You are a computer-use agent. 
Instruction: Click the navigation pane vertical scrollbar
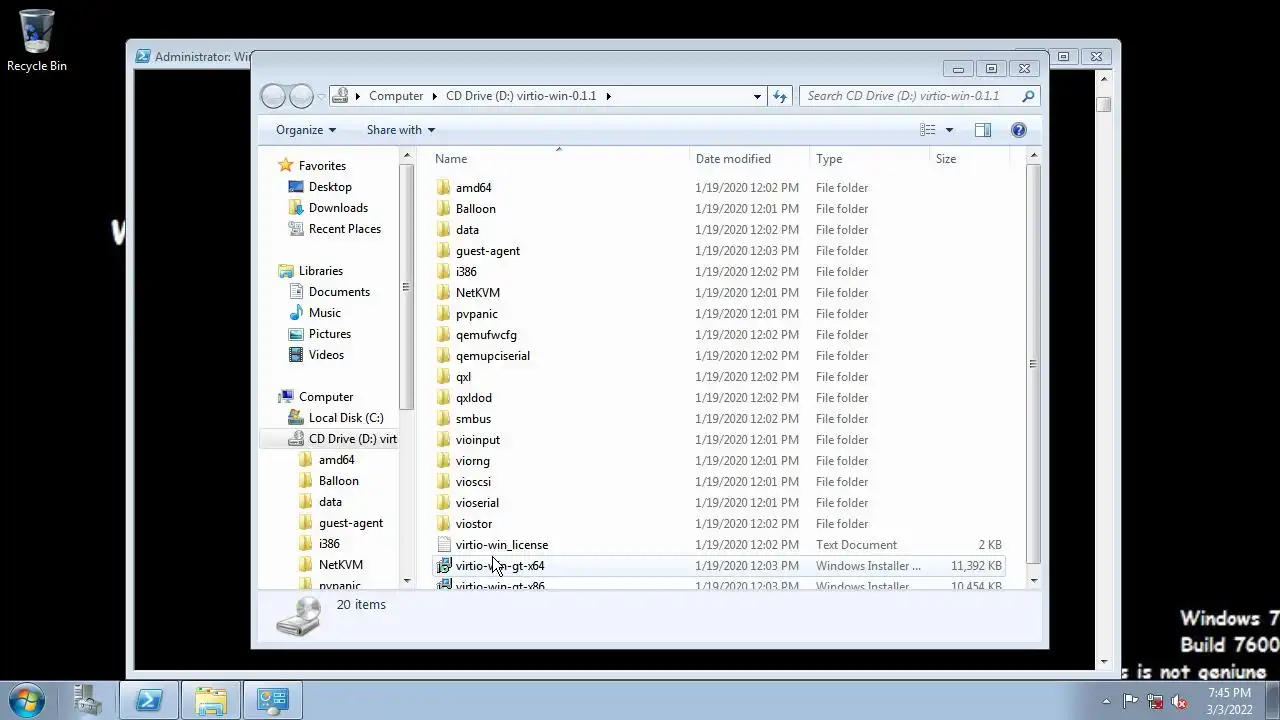point(406,286)
